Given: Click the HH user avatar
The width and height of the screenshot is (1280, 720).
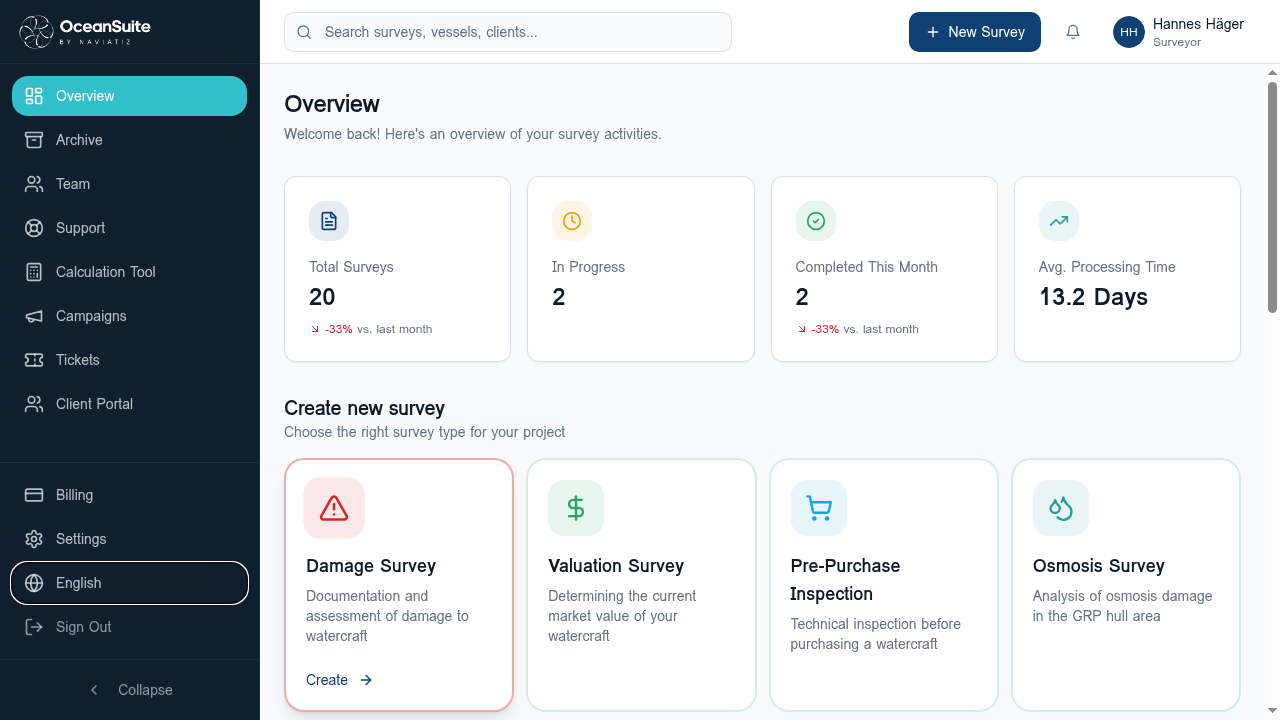Looking at the screenshot, I should (1129, 32).
